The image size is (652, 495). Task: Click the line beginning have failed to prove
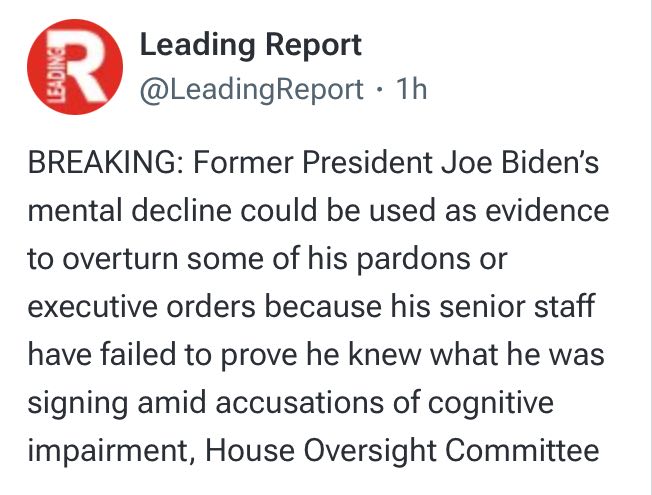(316, 355)
